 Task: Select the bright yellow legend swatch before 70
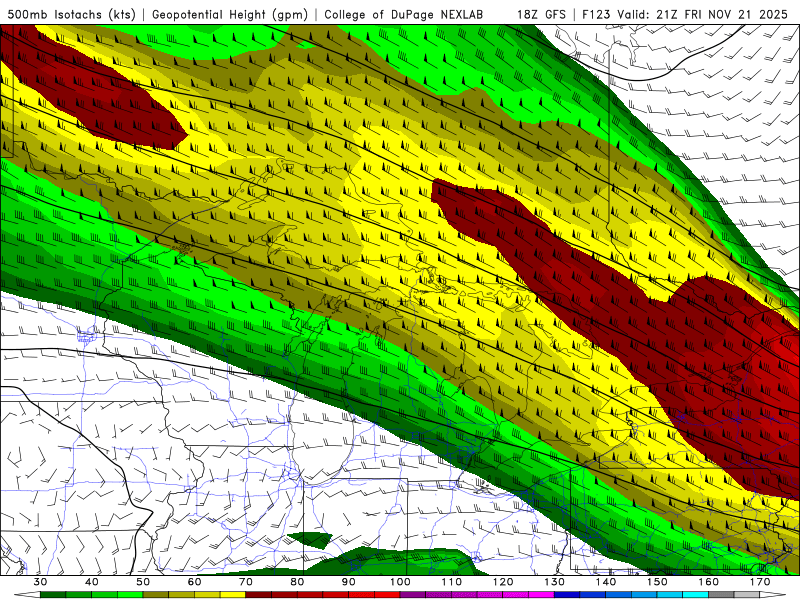click(233, 595)
